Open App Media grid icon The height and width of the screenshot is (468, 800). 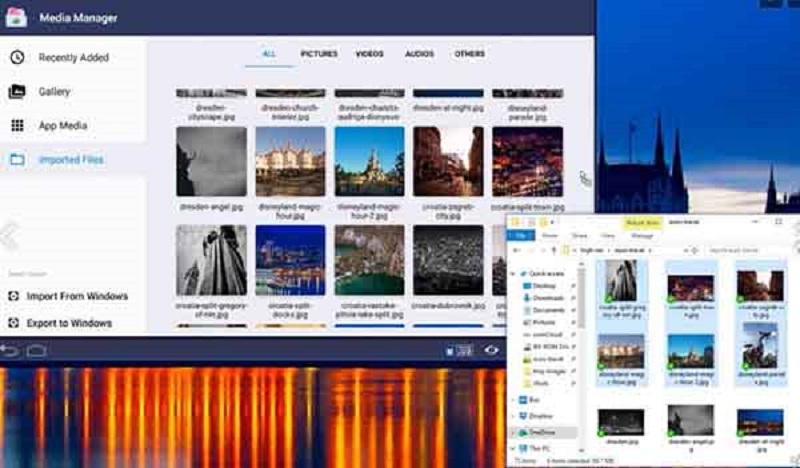pos(17,126)
